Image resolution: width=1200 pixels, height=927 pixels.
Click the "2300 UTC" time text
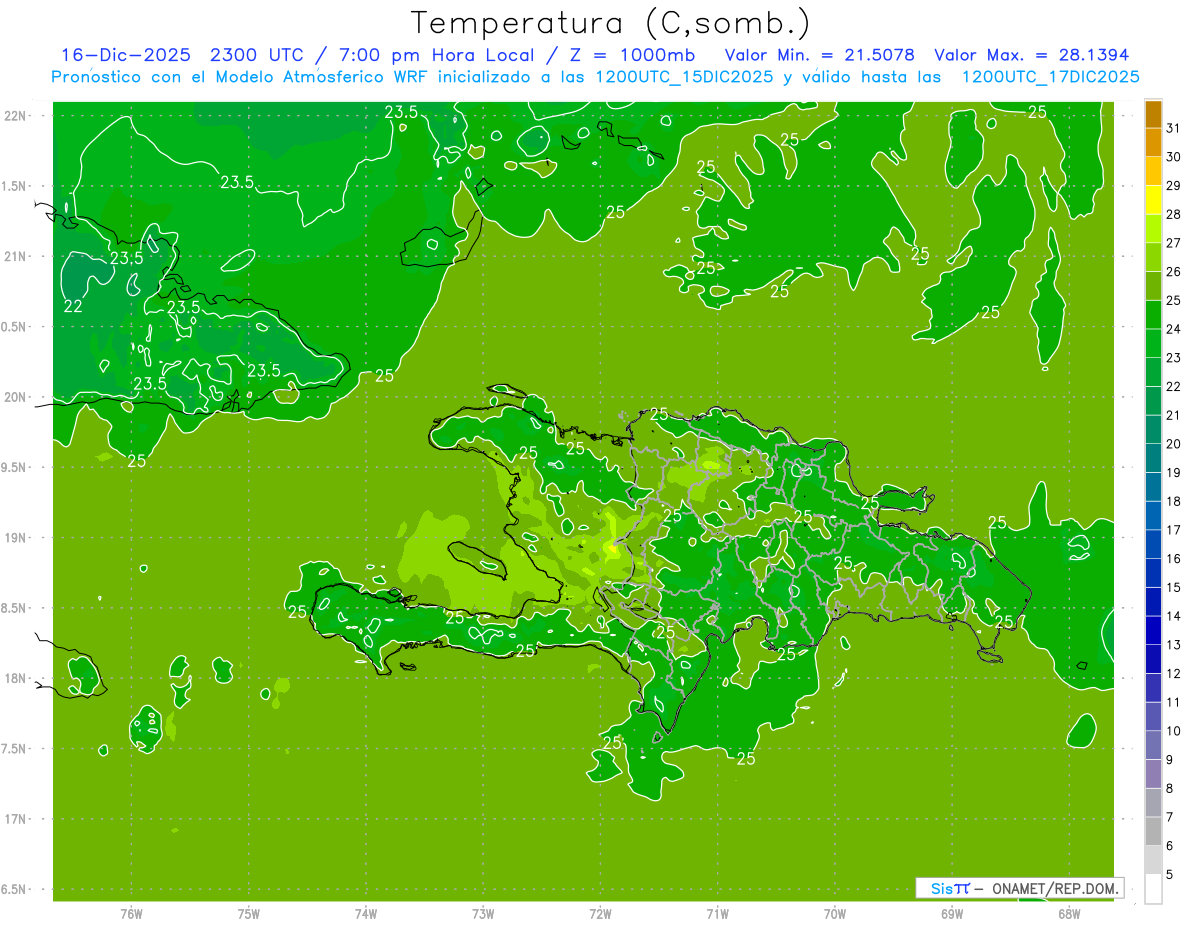(x=255, y=55)
